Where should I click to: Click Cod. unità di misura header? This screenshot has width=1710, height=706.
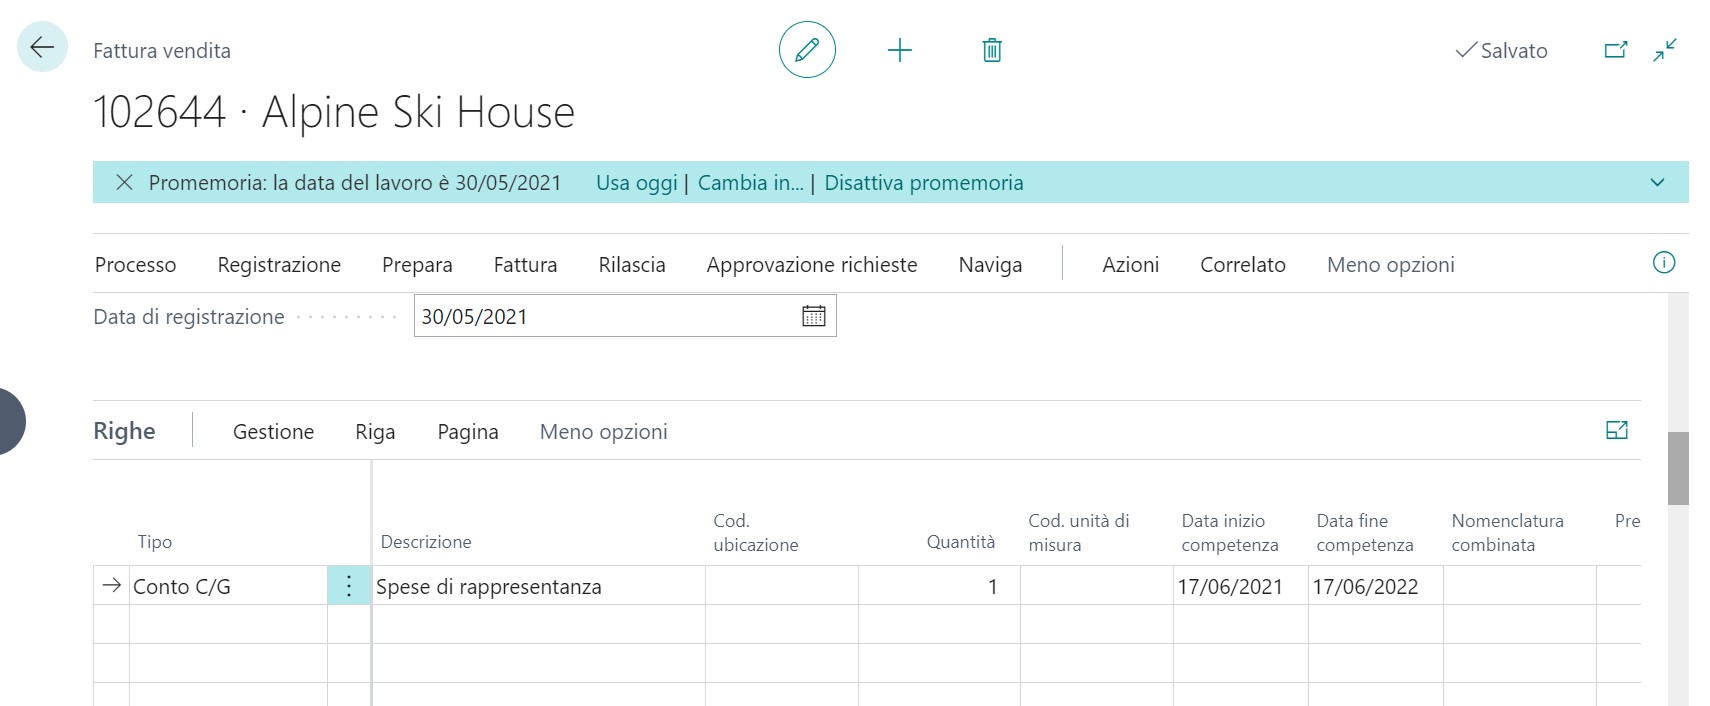1078,533
